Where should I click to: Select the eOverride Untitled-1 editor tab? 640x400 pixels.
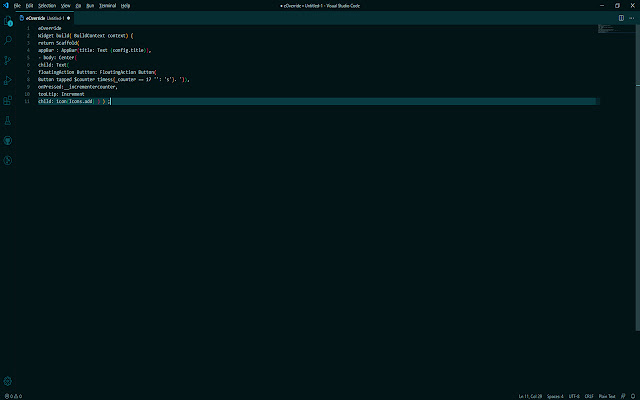pos(48,17)
